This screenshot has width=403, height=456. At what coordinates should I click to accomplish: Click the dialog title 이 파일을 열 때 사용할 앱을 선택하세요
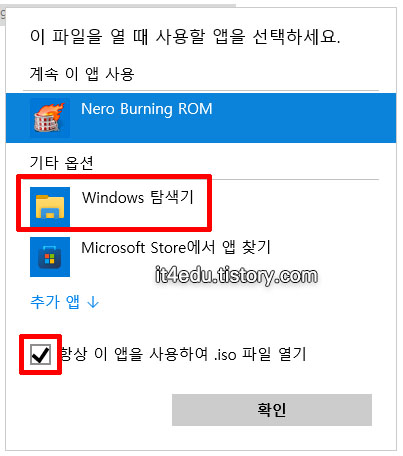tap(185, 36)
